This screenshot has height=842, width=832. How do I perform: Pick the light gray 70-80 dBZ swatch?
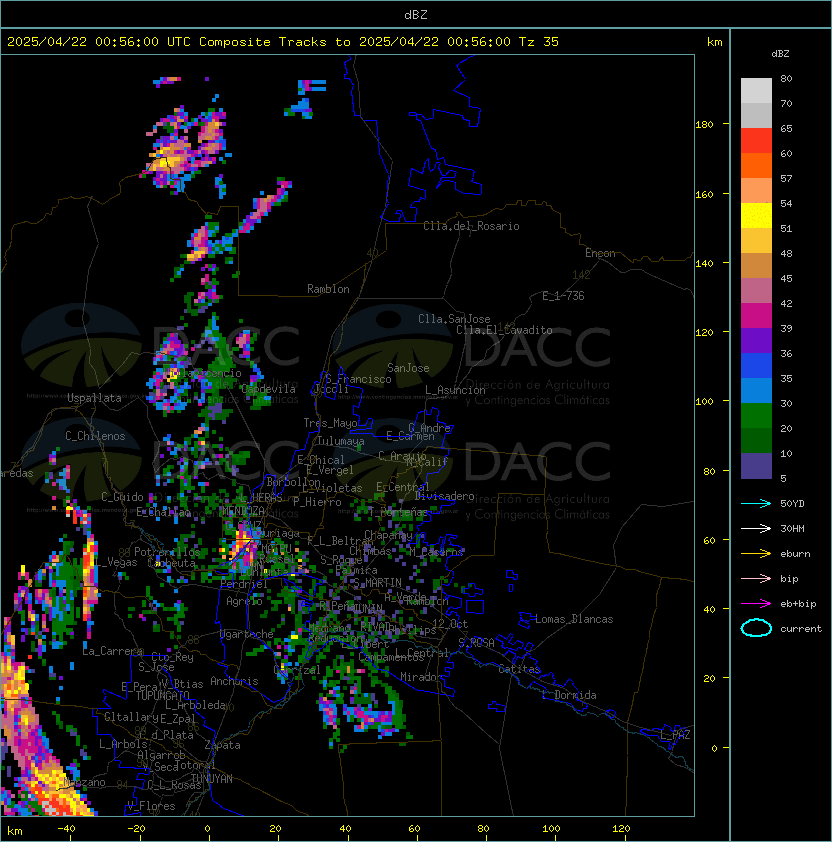(x=756, y=91)
